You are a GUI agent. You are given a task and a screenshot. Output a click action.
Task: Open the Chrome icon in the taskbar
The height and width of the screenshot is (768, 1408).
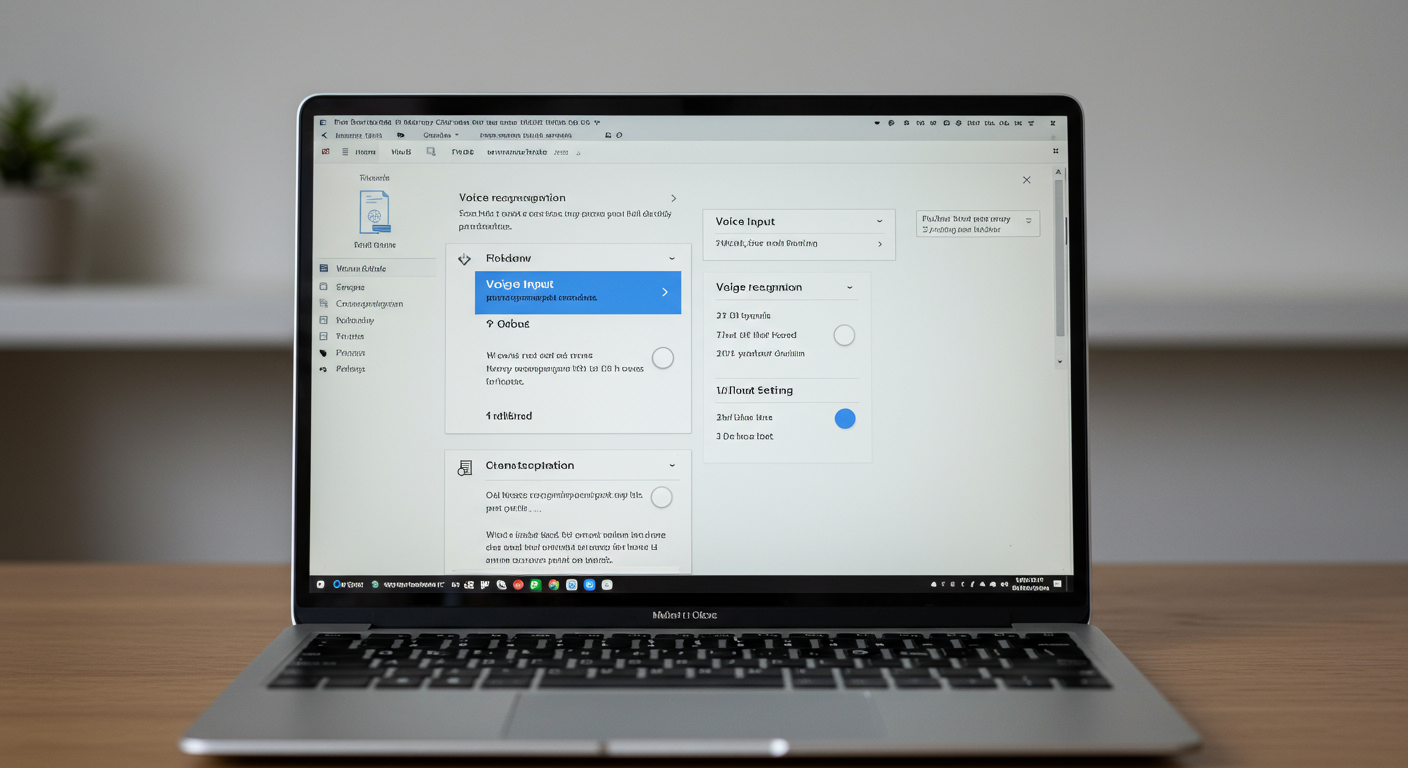pos(552,584)
